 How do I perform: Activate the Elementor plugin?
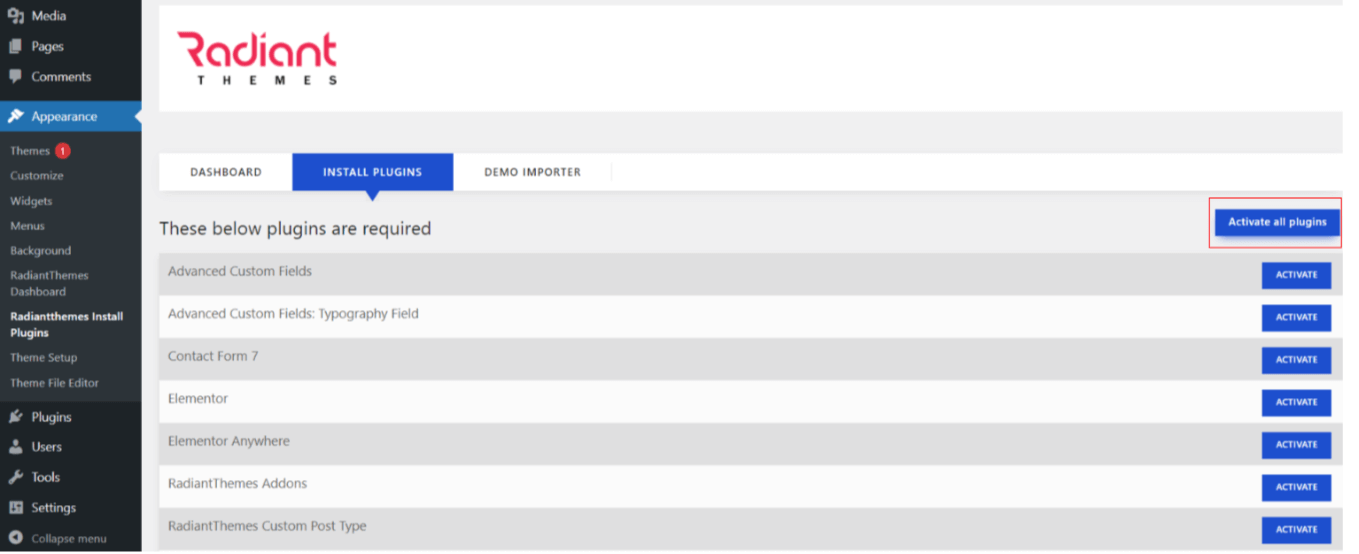1296,402
